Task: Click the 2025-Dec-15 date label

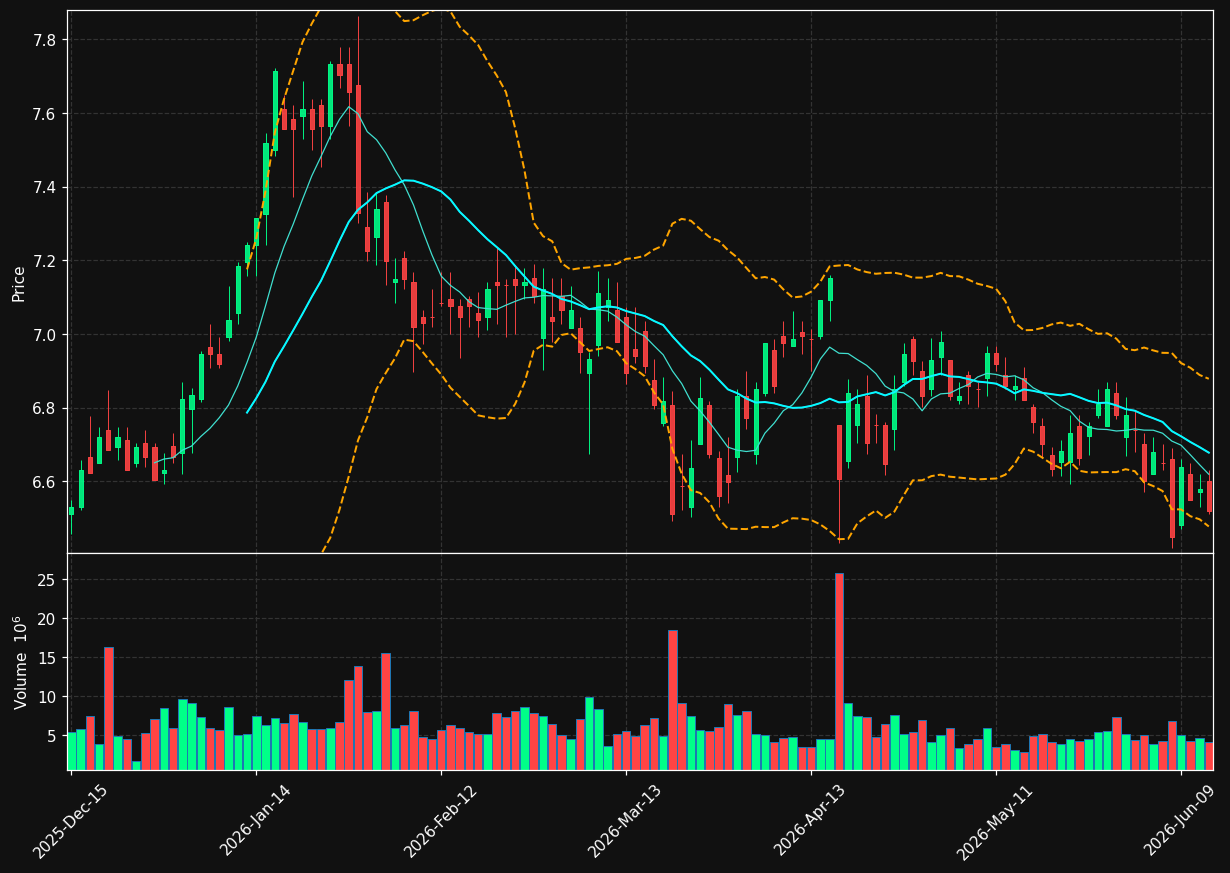Action: point(70,821)
